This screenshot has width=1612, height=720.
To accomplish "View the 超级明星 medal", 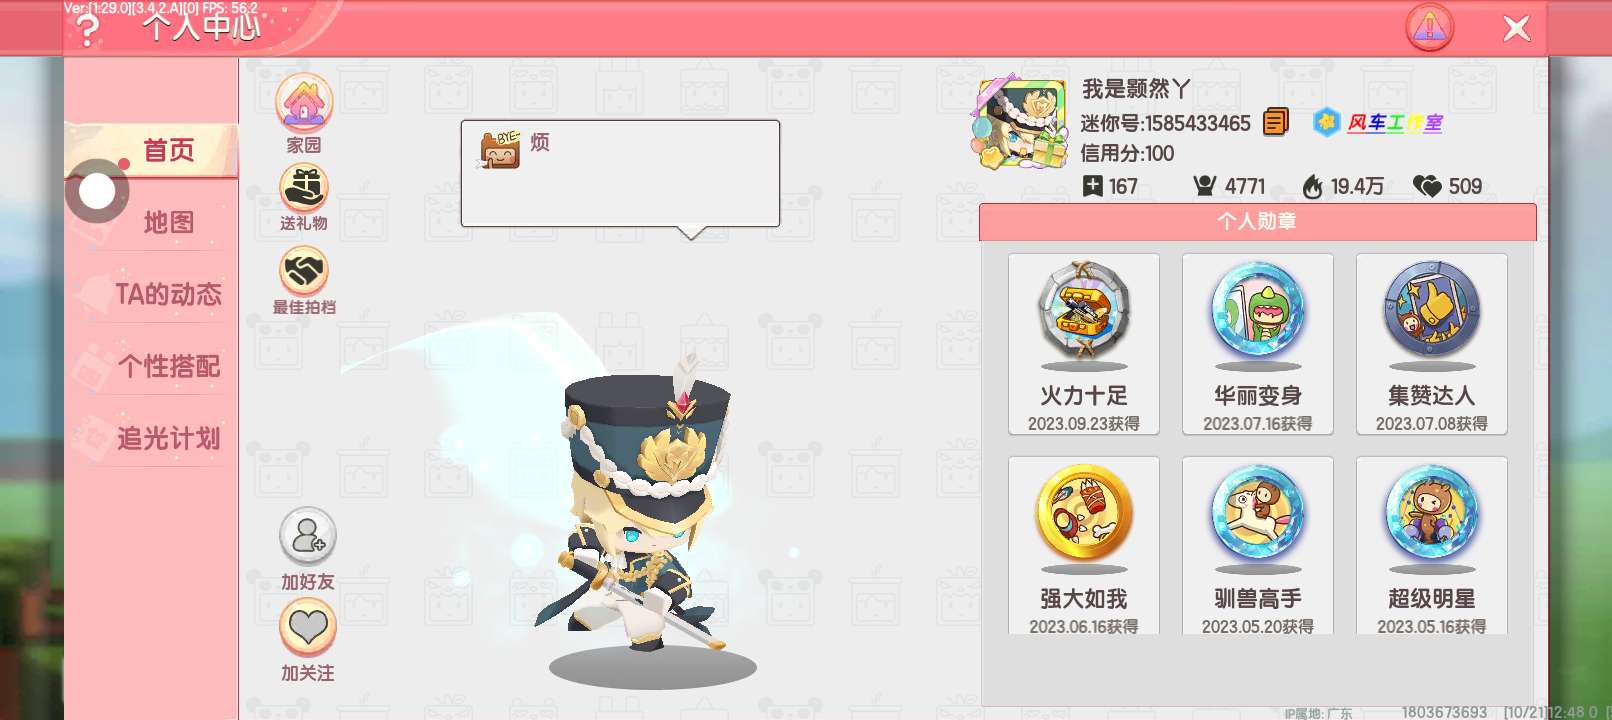I will (x=1432, y=546).
